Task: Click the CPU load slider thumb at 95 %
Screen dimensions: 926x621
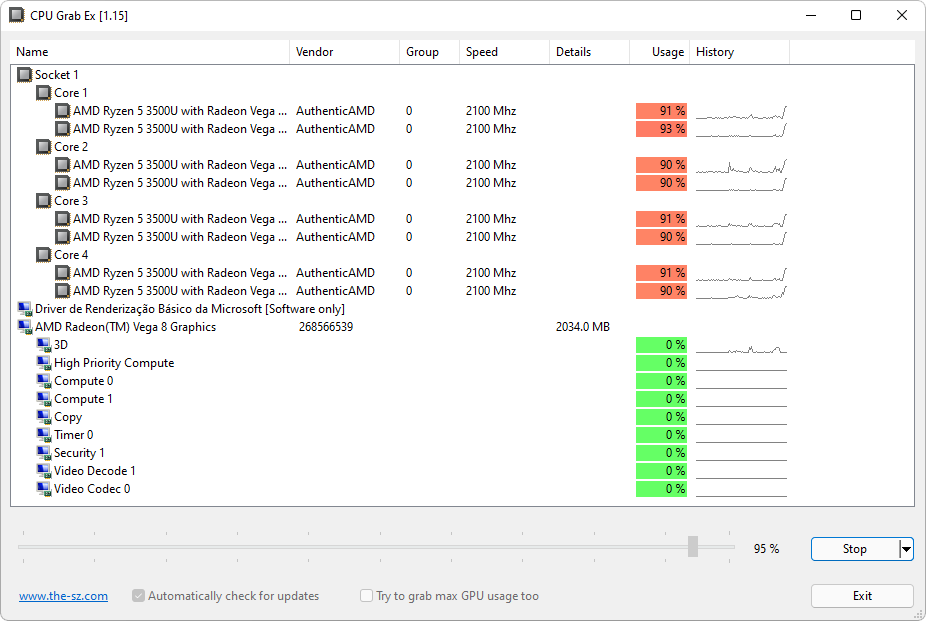Action: click(x=693, y=547)
